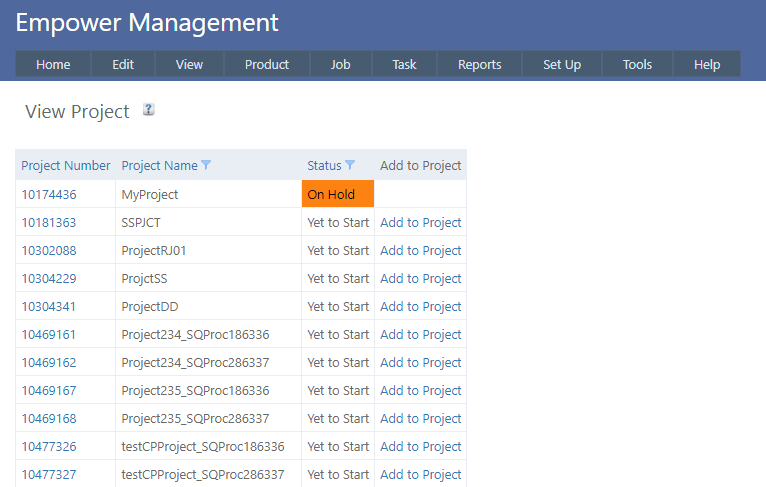Open the Reports menu
The width and height of the screenshot is (766, 487).
click(x=479, y=64)
